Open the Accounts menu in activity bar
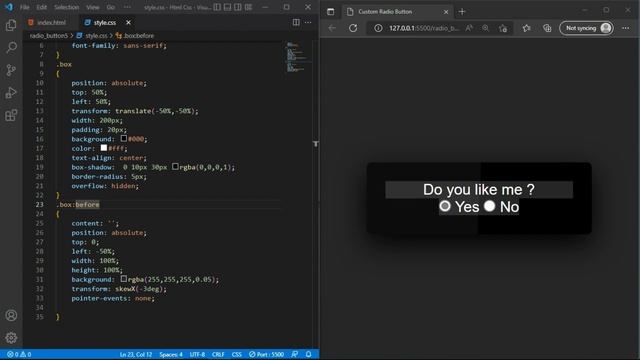The width and height of the screenshot is (640, 360). click(x=11, y=315)
